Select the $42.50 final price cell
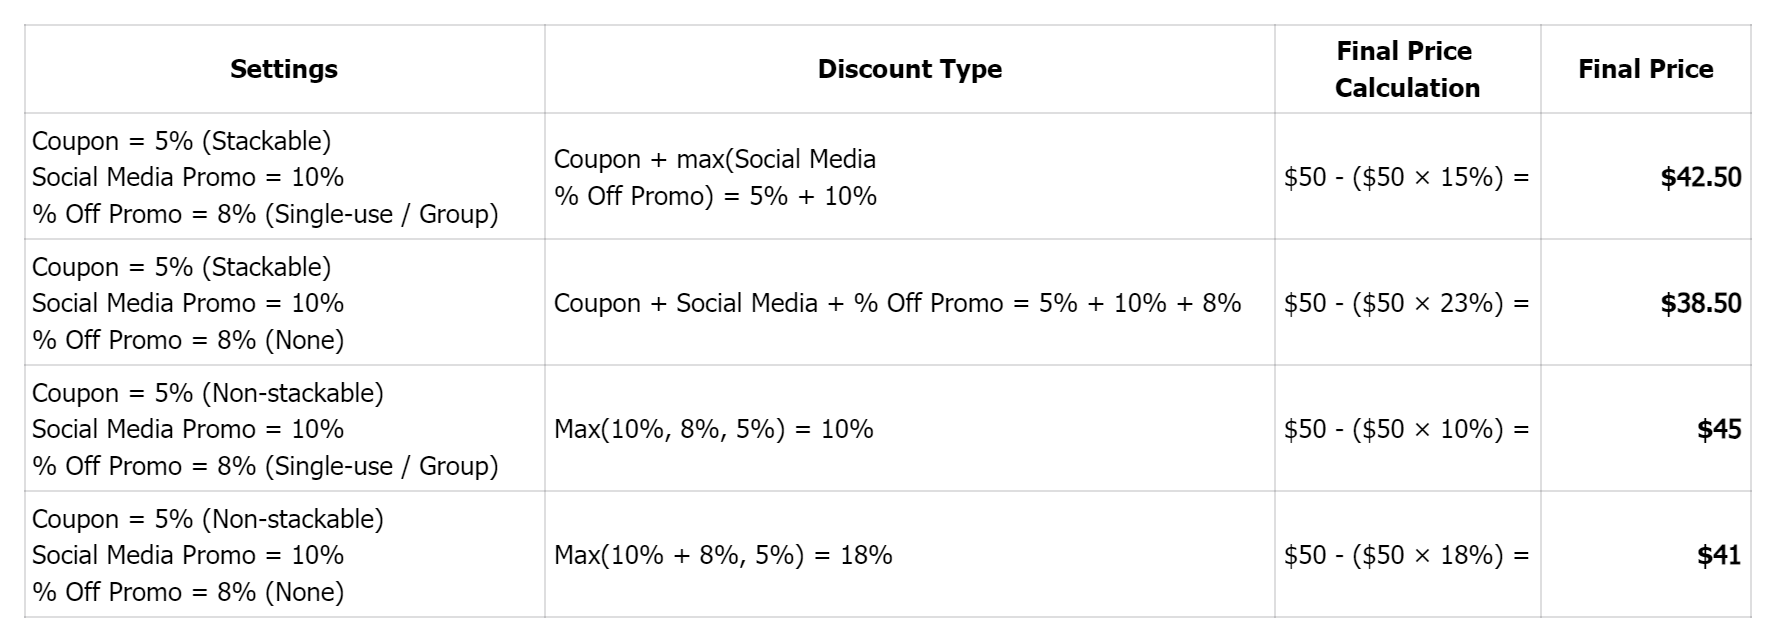The image size is (1776, 642). (x=1645, y=177)
